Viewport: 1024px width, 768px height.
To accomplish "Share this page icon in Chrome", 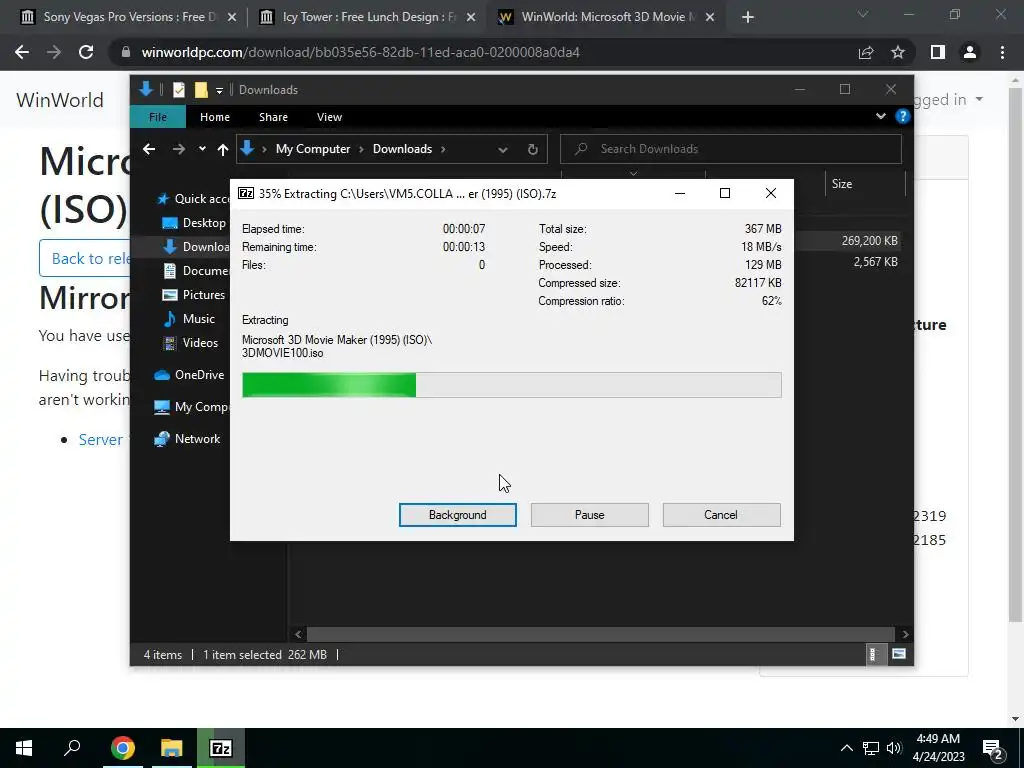I will click(x=866, y=52).
